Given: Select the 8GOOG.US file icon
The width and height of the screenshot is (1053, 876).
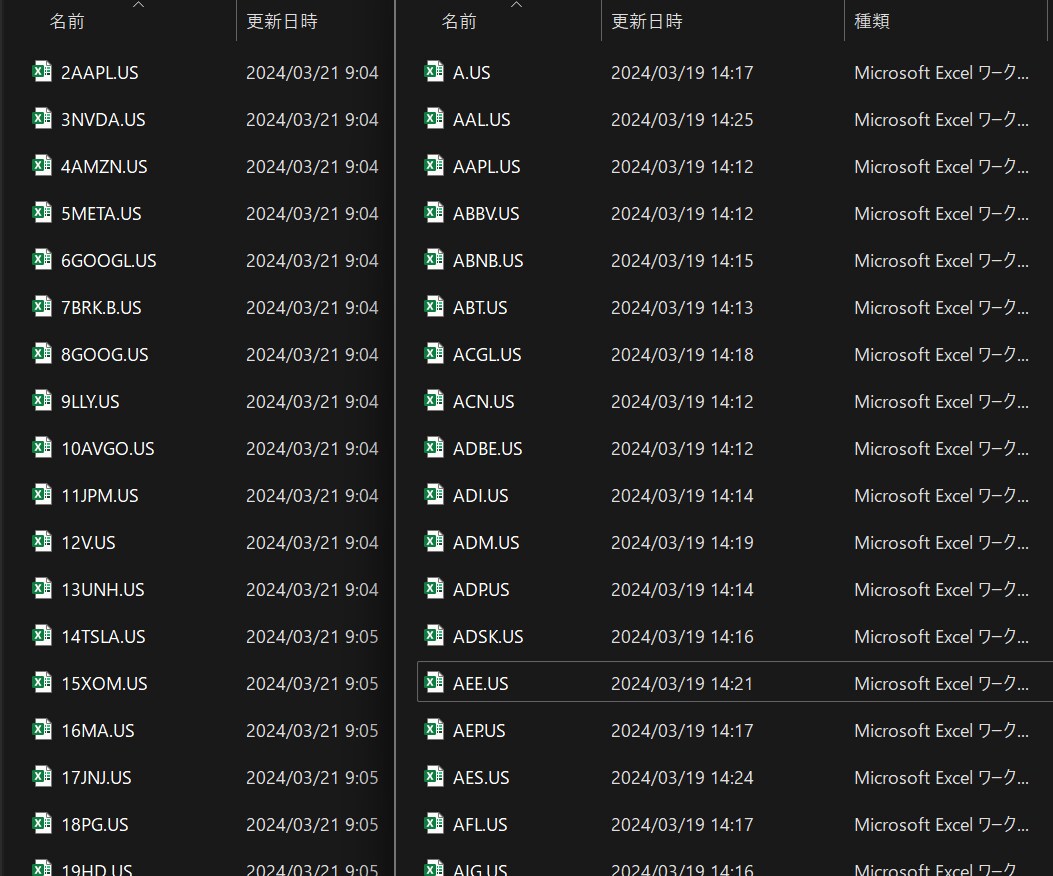Looking at the screenshot, I should click(x=42, y=353).
